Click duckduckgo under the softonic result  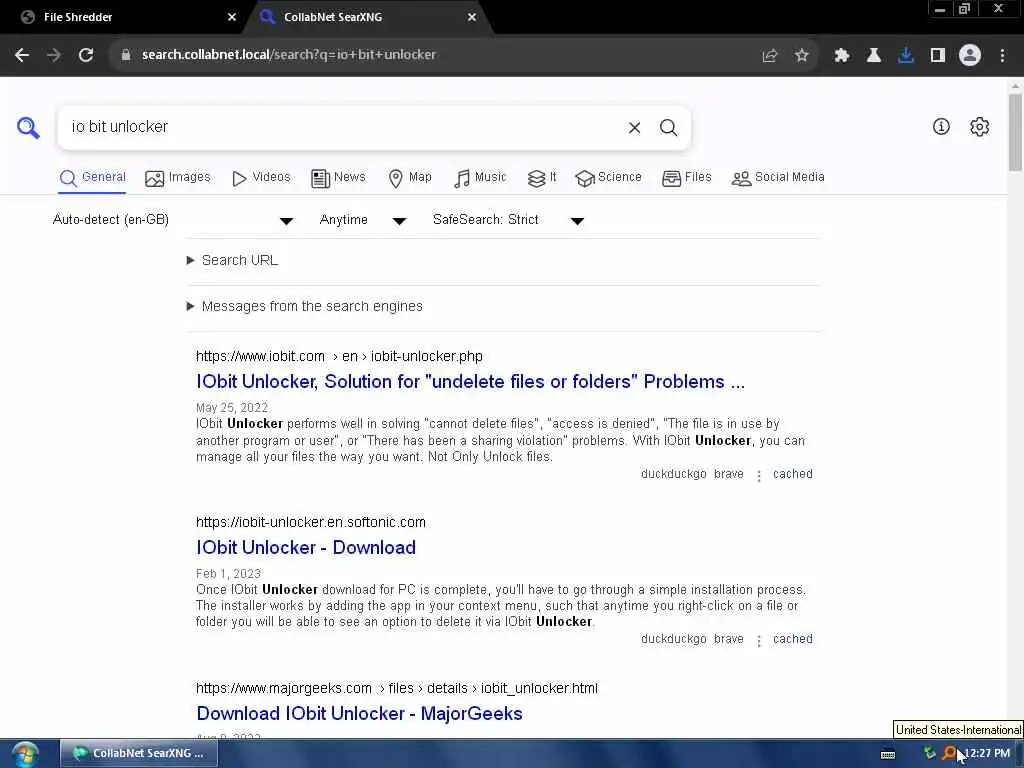673,639
